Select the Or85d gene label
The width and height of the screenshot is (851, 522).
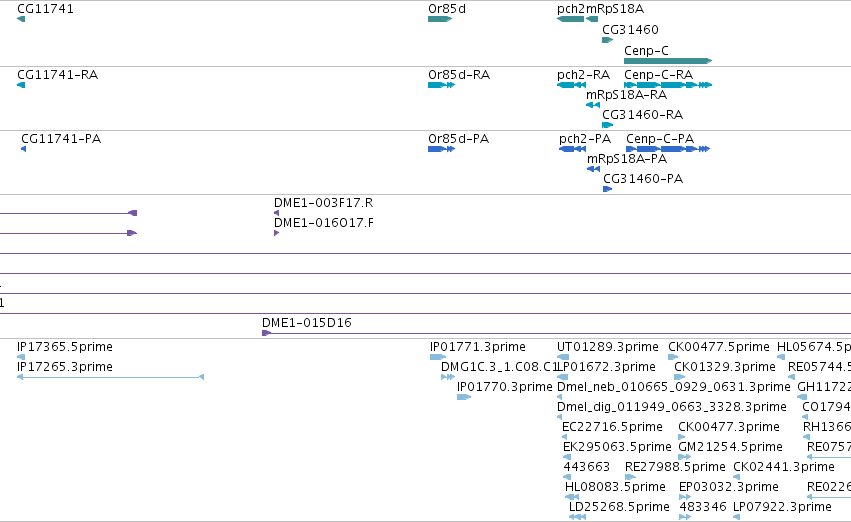pyautogui.click(x=447, y=9)
